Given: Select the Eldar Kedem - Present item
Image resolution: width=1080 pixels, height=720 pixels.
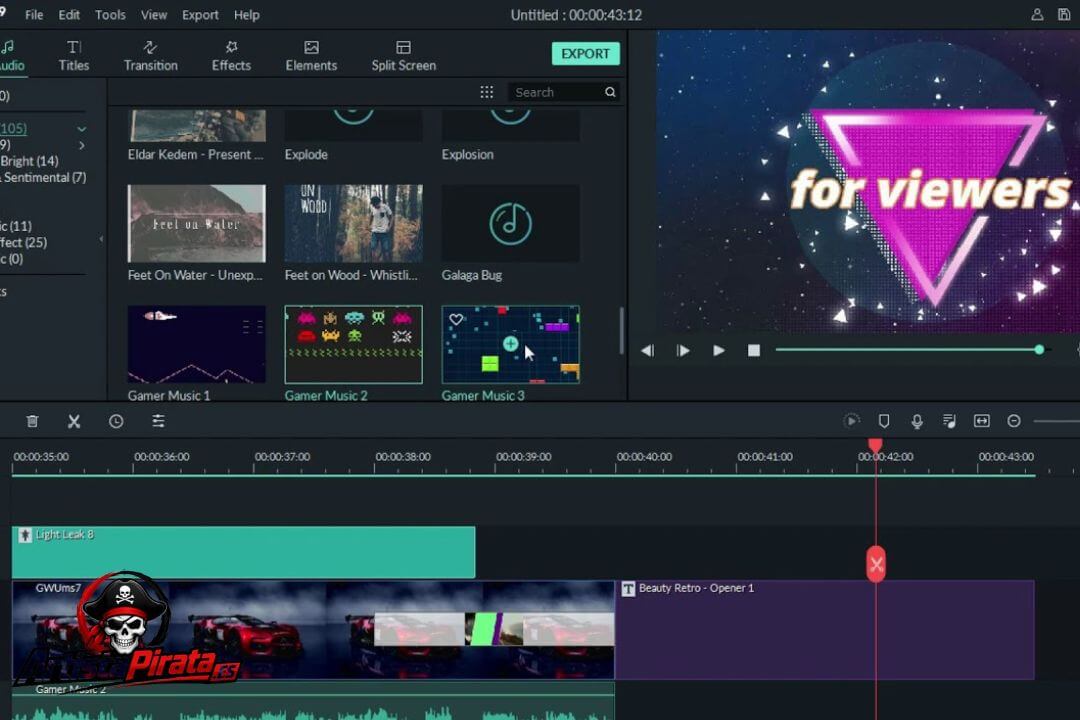Looking at the screenshot, I should tap(196, 125).
